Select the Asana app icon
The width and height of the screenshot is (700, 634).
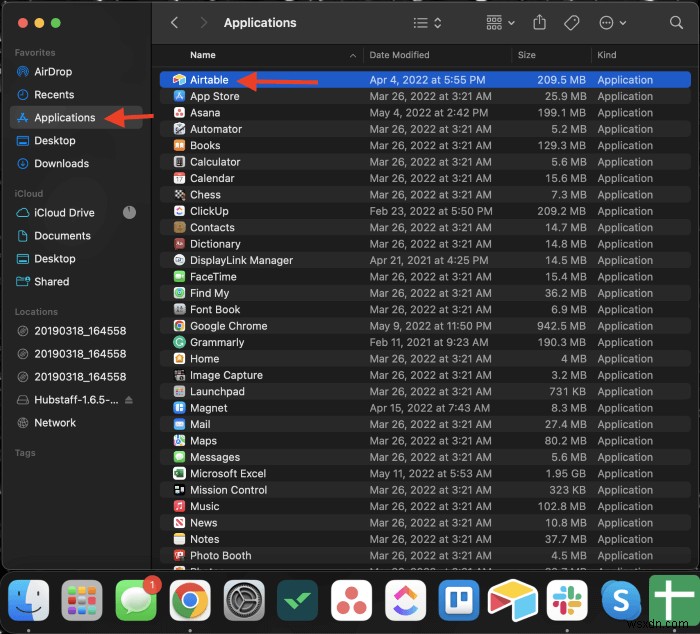(179, 113)
